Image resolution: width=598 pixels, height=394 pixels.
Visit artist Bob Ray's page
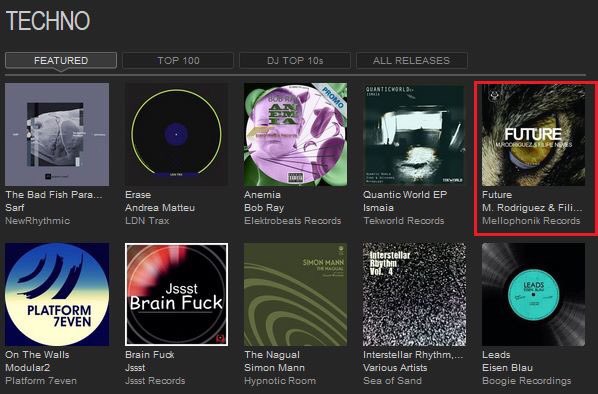(264, 207)
